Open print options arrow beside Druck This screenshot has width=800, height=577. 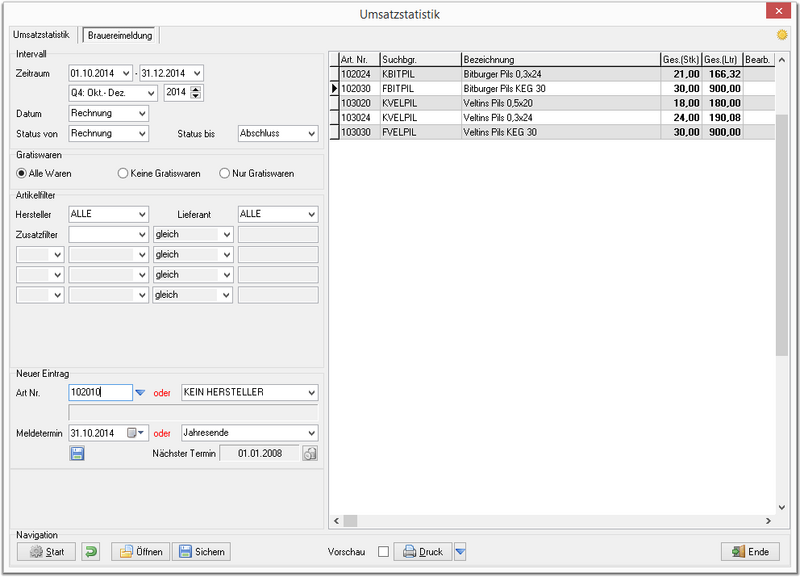coord(460,551)
